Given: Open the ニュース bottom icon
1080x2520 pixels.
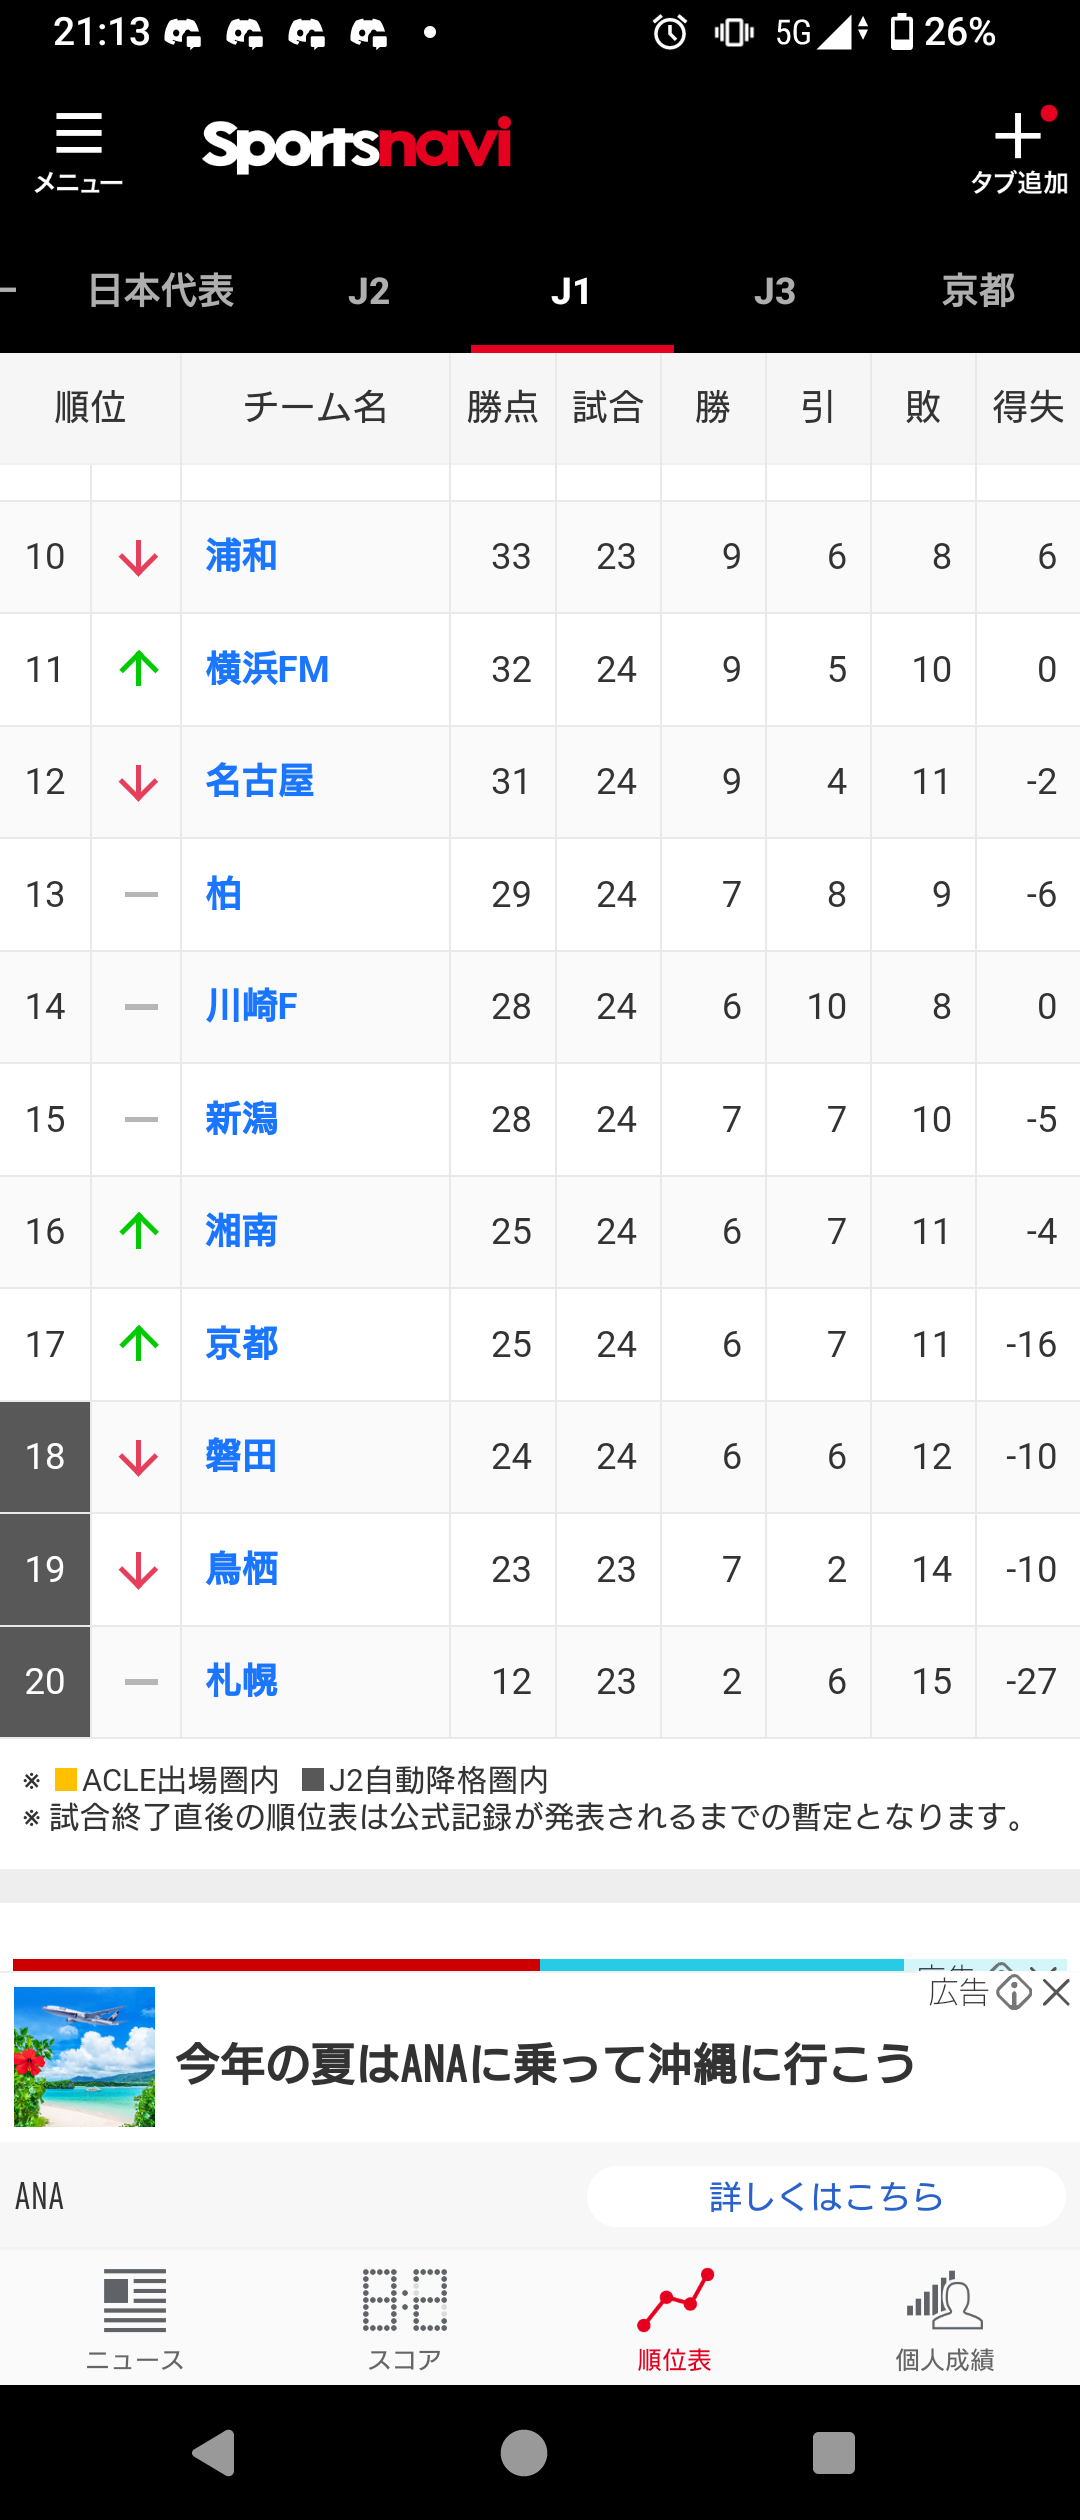Looking at the screenshot, I should [x=135, y=2301].
